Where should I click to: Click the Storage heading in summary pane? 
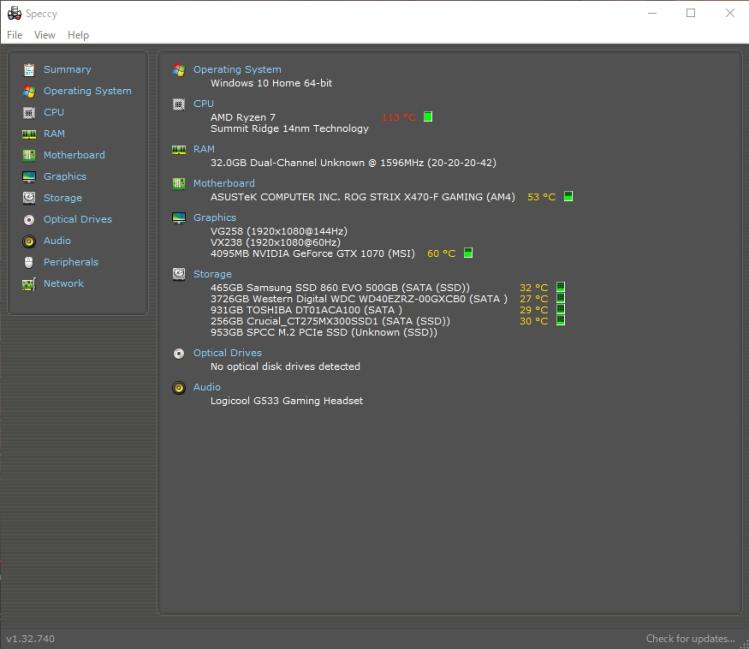point(212,274)
